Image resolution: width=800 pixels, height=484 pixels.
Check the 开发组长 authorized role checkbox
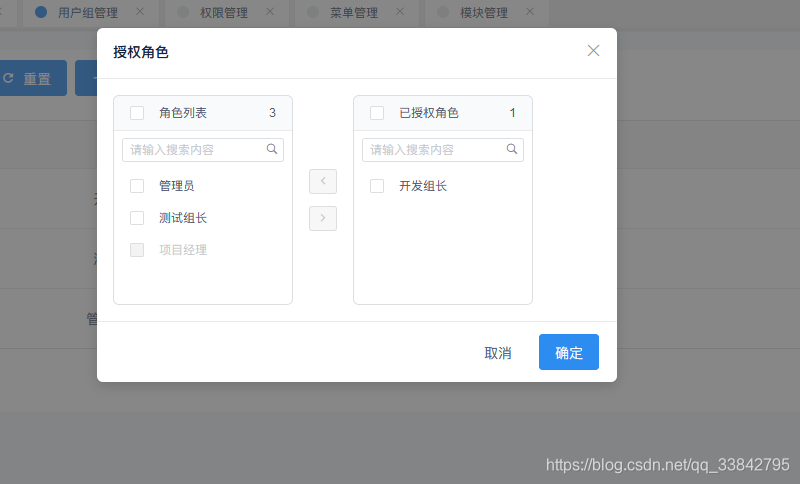377,186
